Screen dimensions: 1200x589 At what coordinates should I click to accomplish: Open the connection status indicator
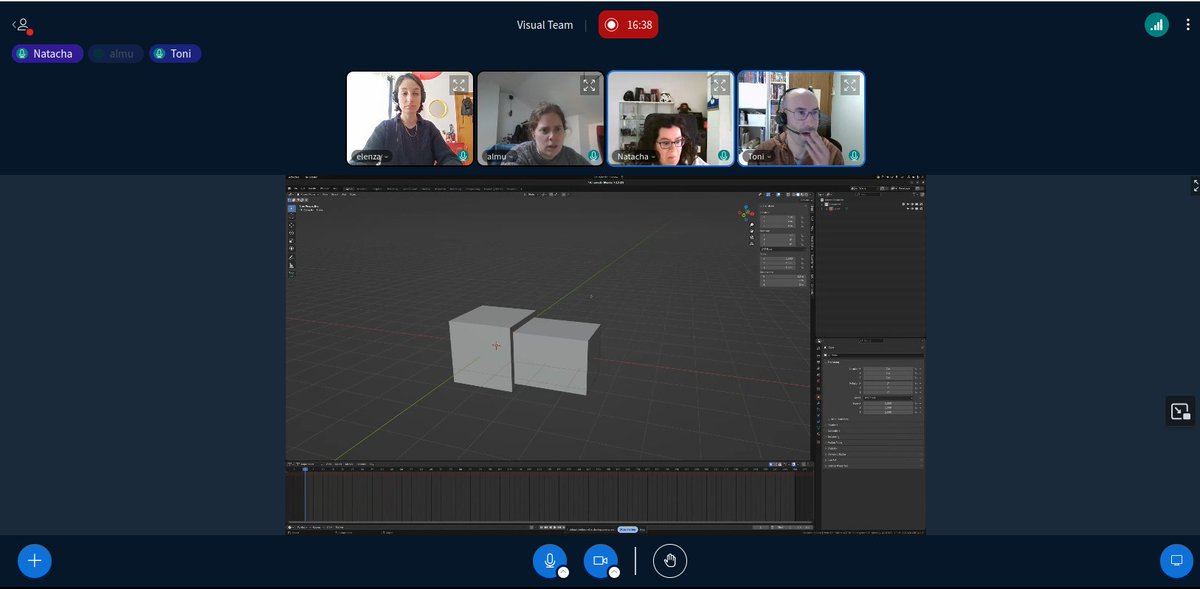(x=1156, y=25)
